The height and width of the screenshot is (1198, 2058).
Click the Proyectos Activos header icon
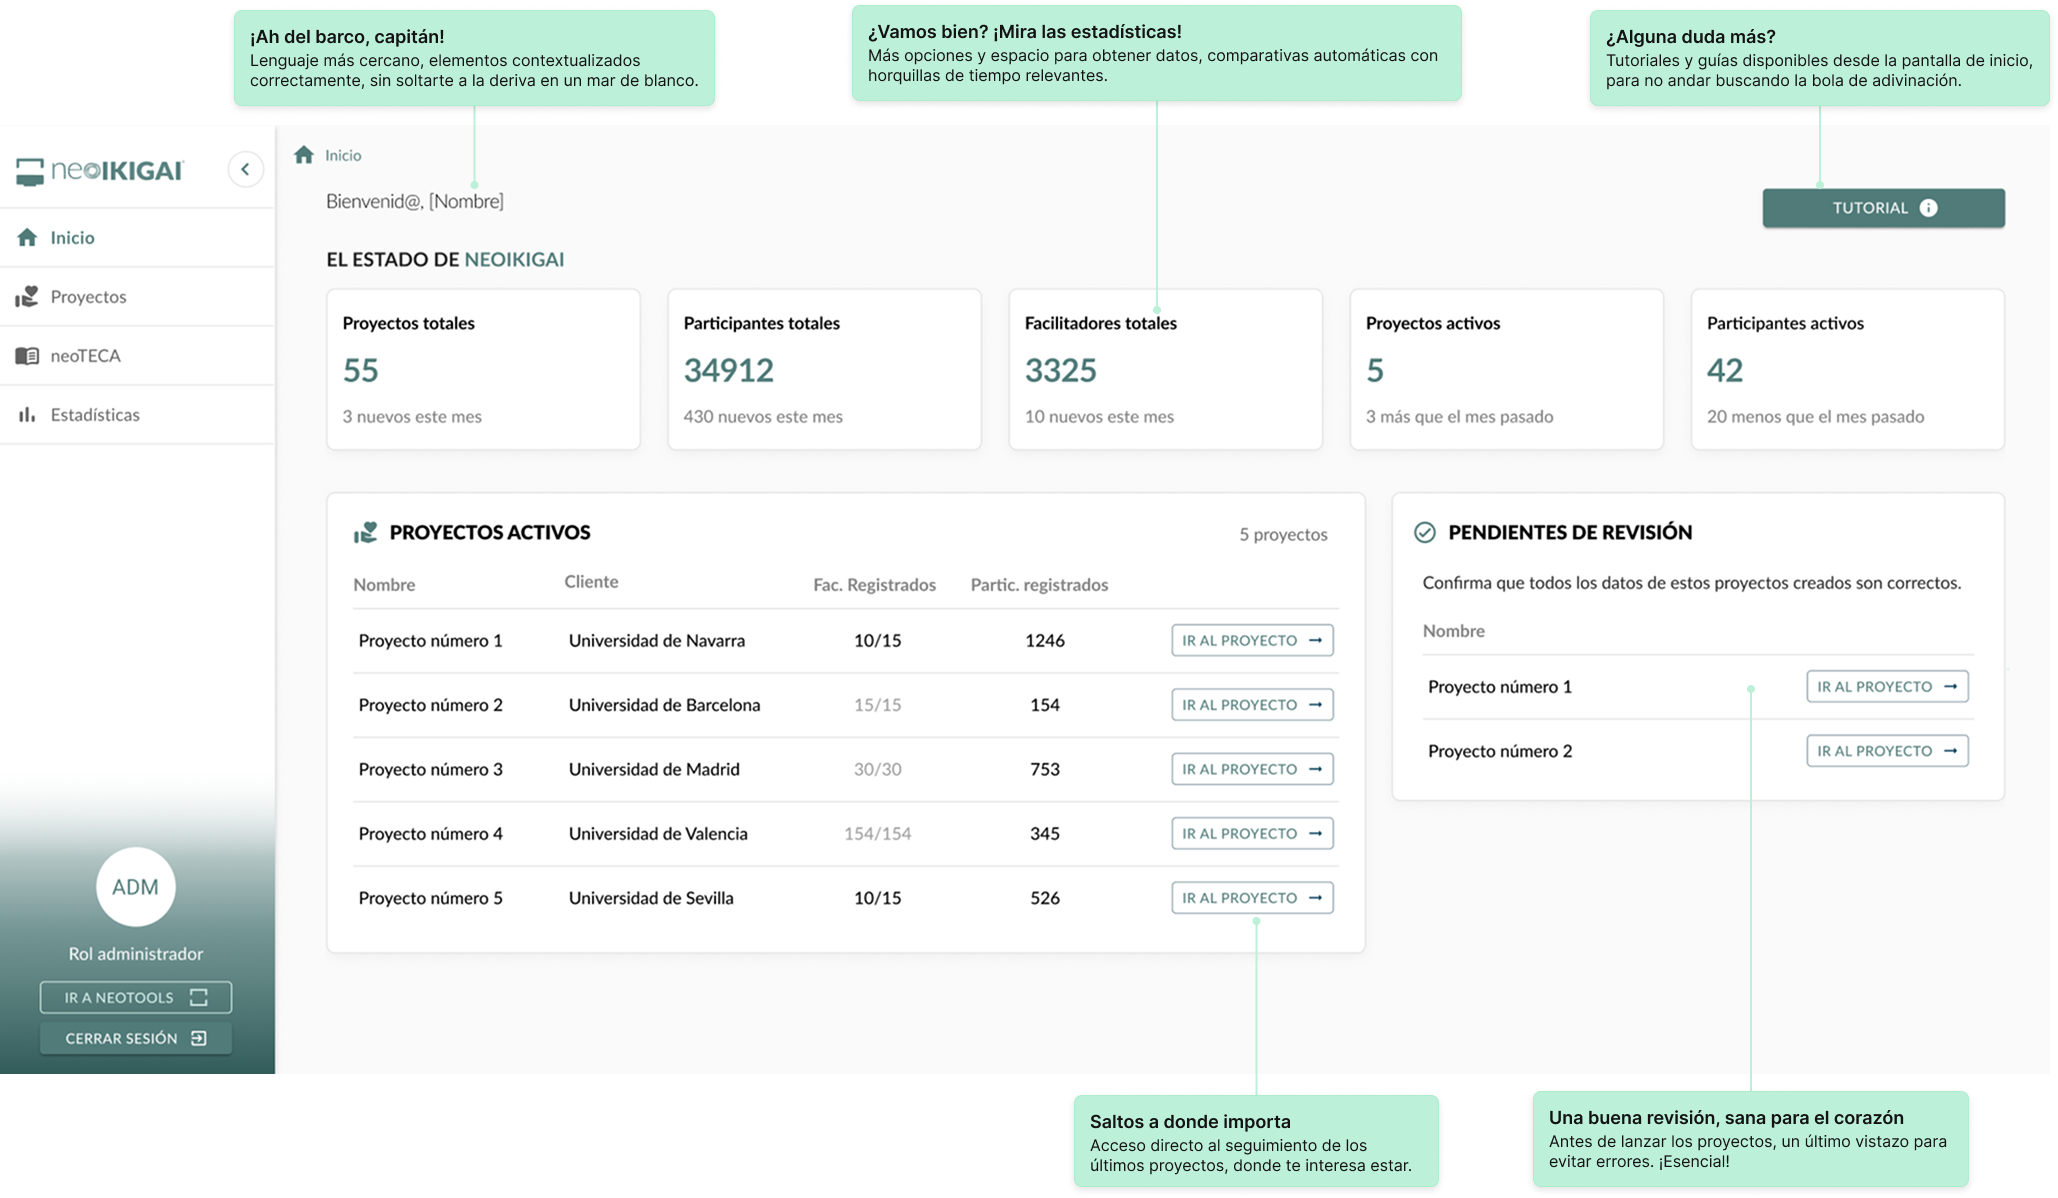(366, 532)
